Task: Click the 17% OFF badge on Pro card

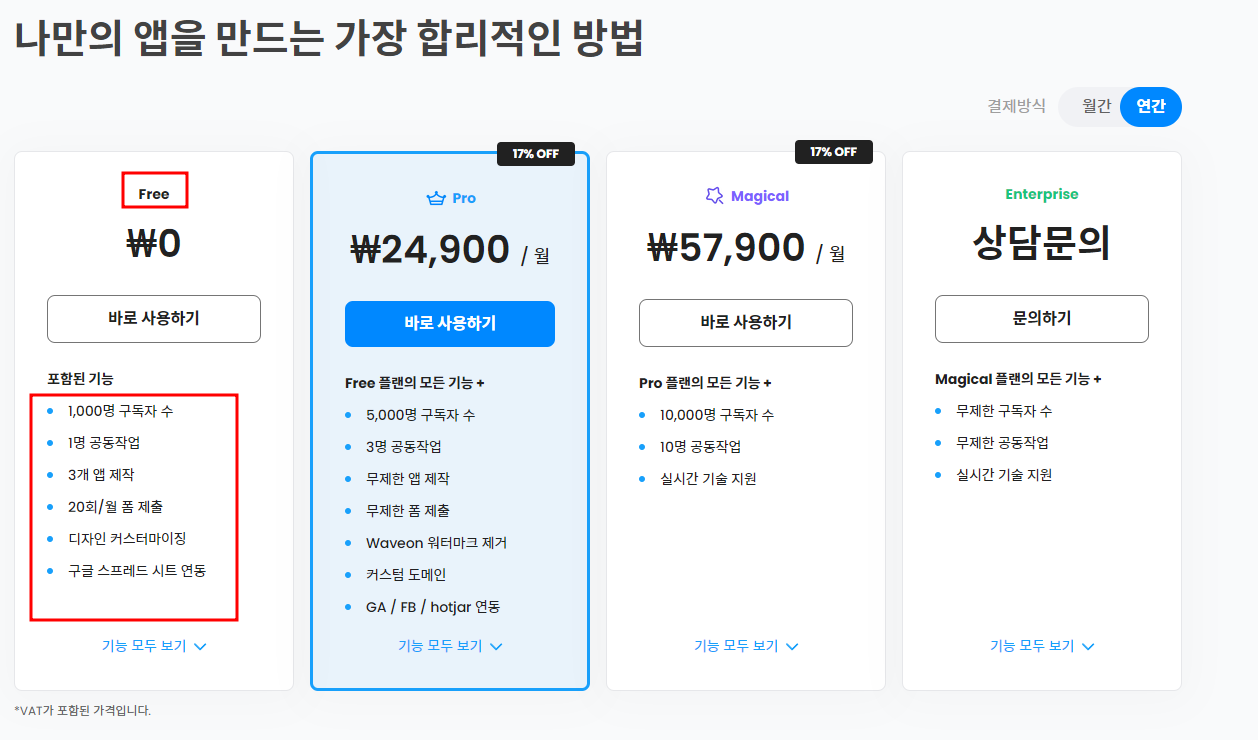Action: (536, 152)
